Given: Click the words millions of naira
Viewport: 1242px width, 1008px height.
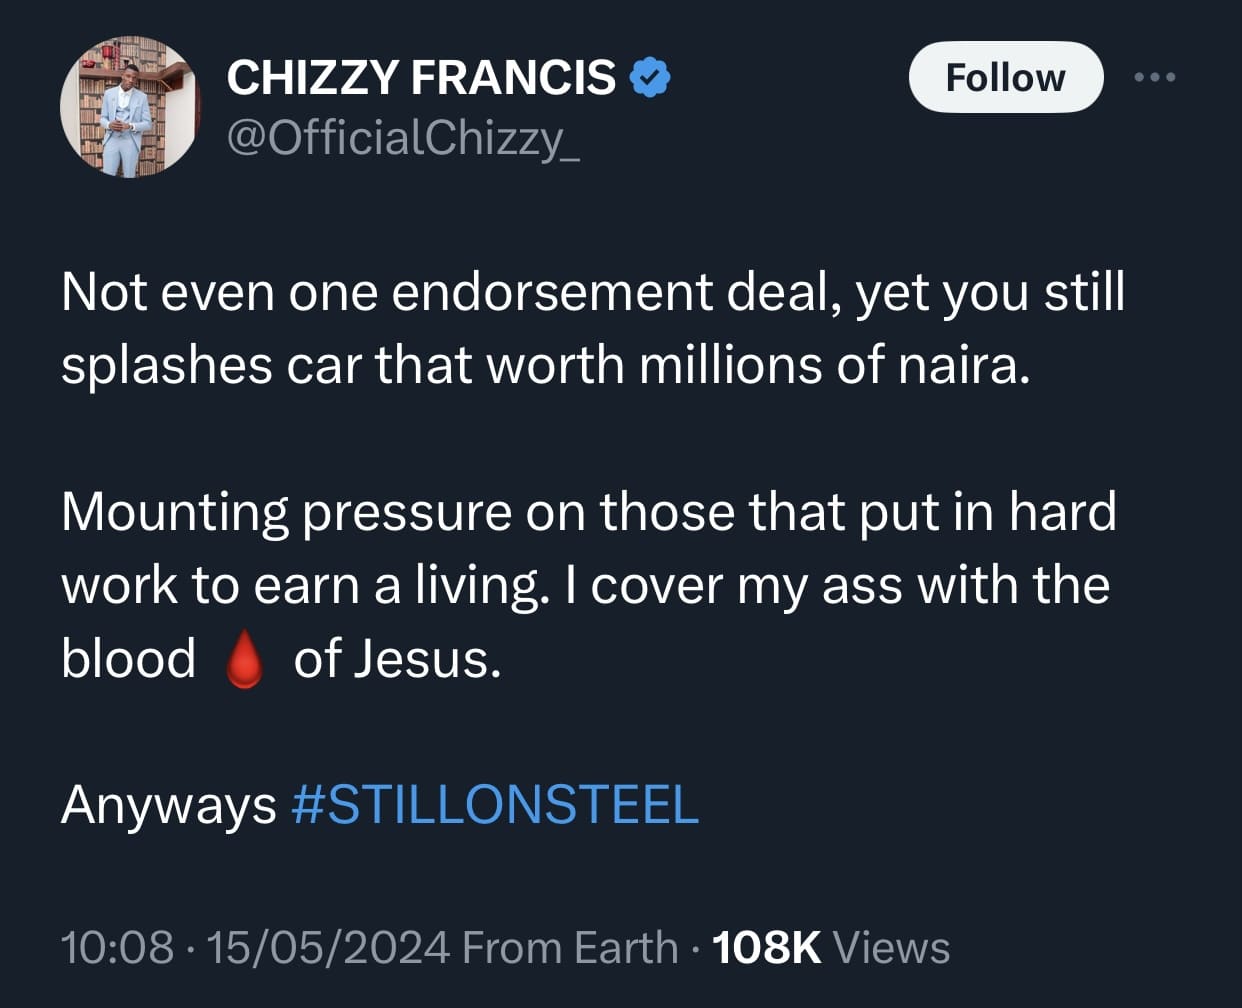Looking at the screenshot, I should [x=833, y=365].
